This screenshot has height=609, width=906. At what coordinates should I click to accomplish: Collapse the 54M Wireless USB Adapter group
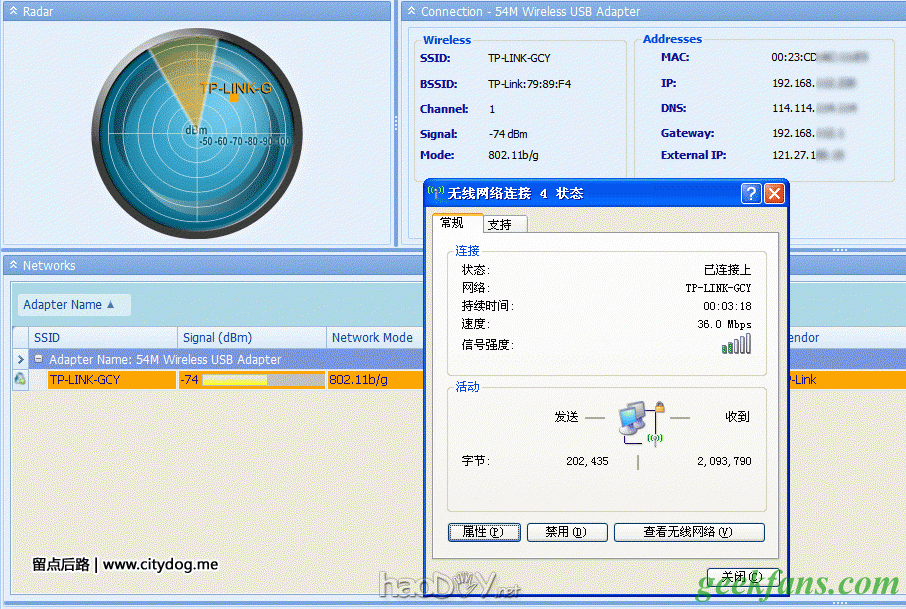click(x=39, y=359)
